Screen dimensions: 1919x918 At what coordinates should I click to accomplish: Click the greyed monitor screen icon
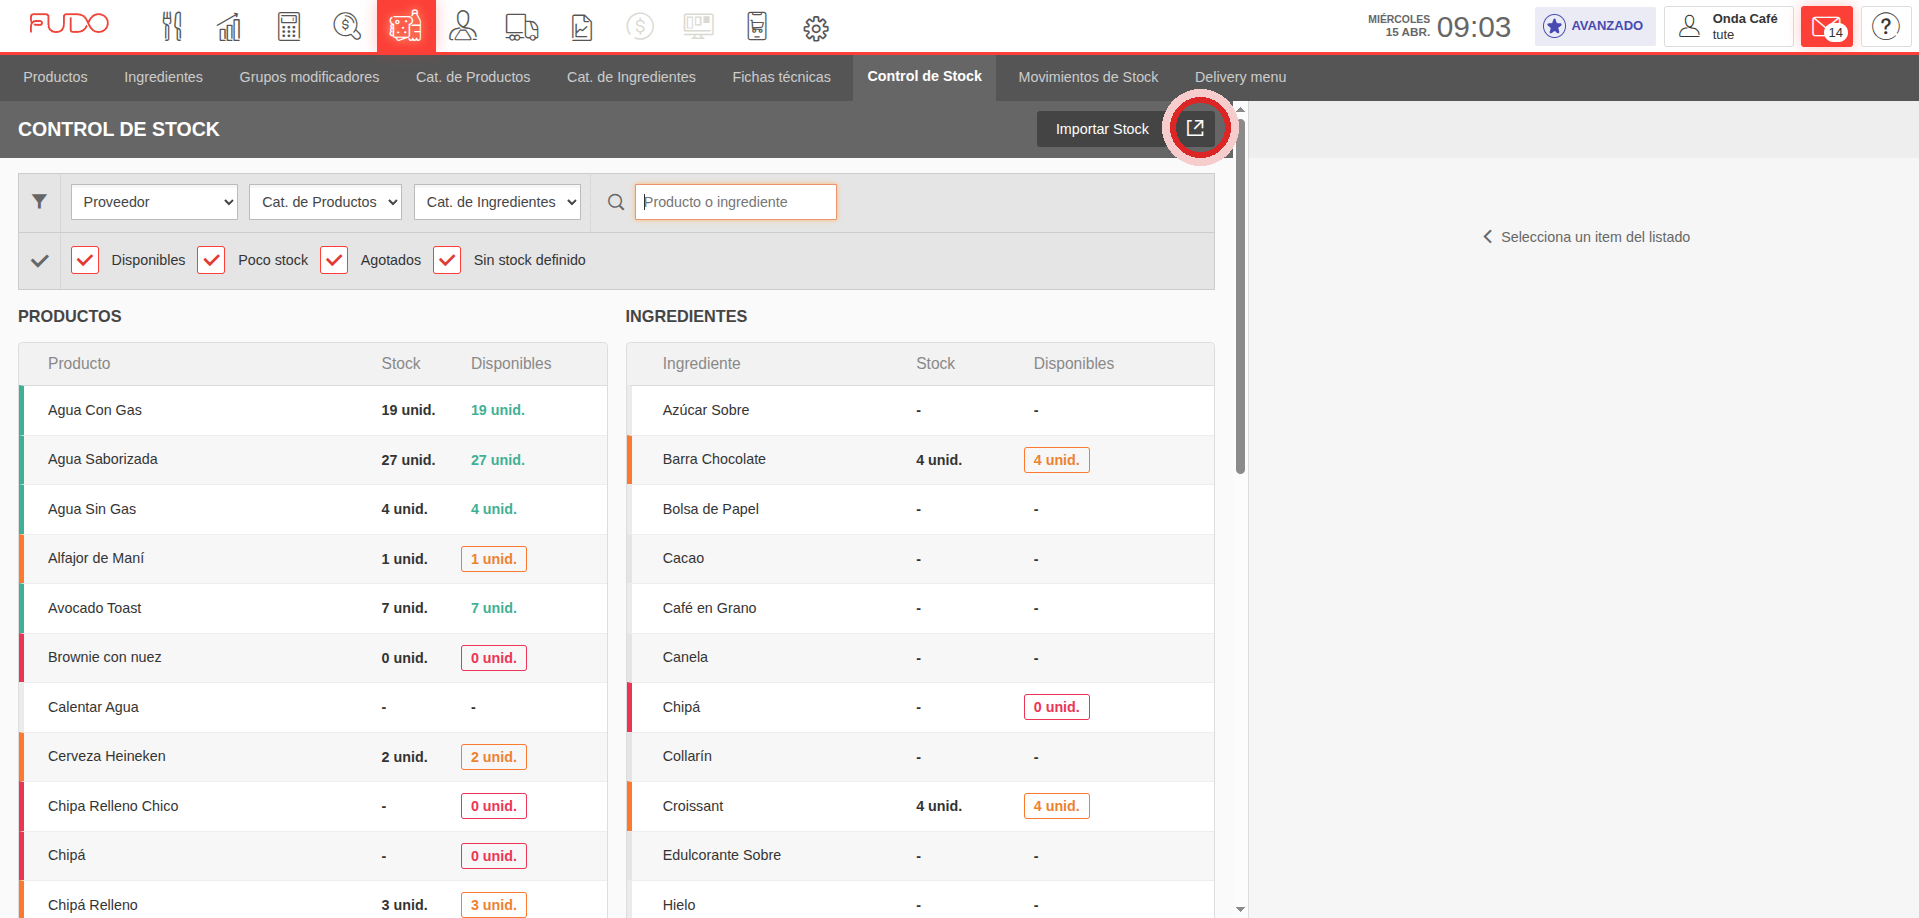point(699,26)
